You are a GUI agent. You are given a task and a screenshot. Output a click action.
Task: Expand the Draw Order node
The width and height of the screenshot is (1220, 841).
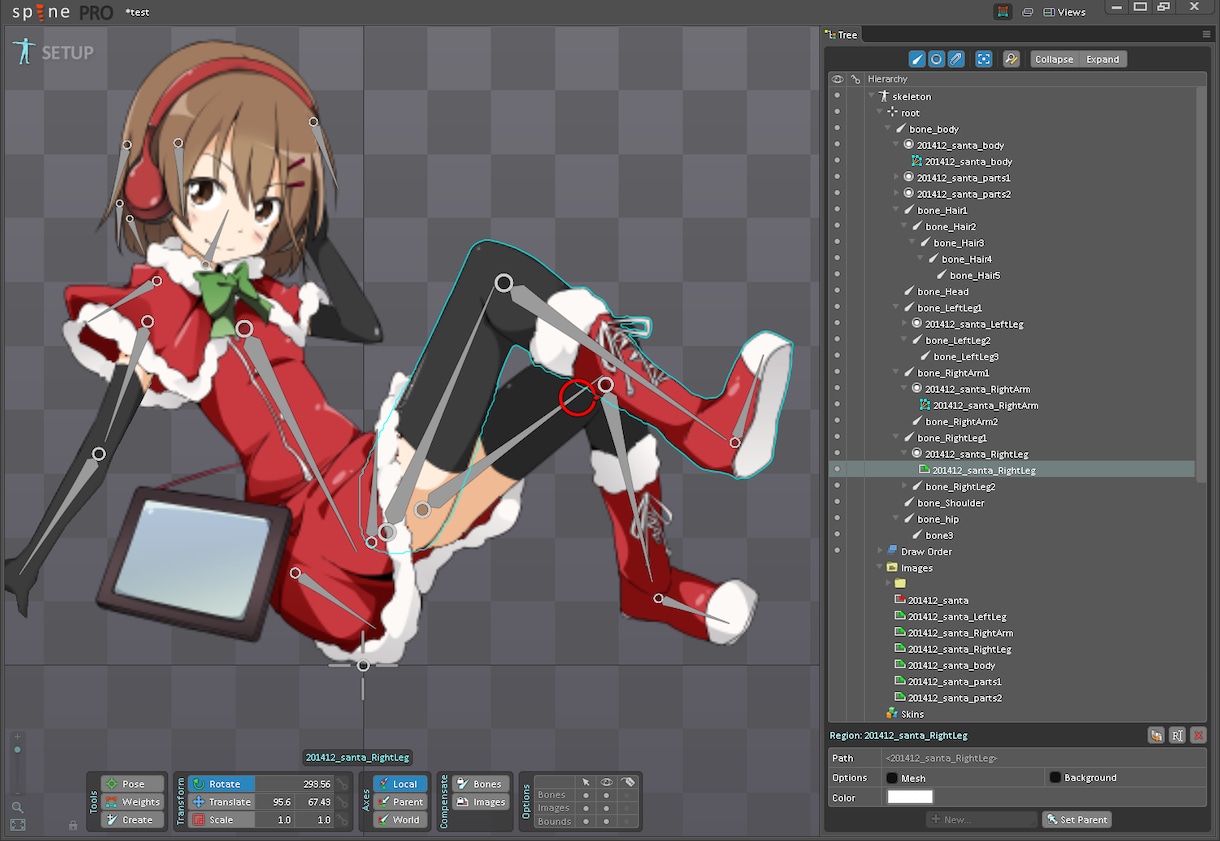tap(880, 552)
